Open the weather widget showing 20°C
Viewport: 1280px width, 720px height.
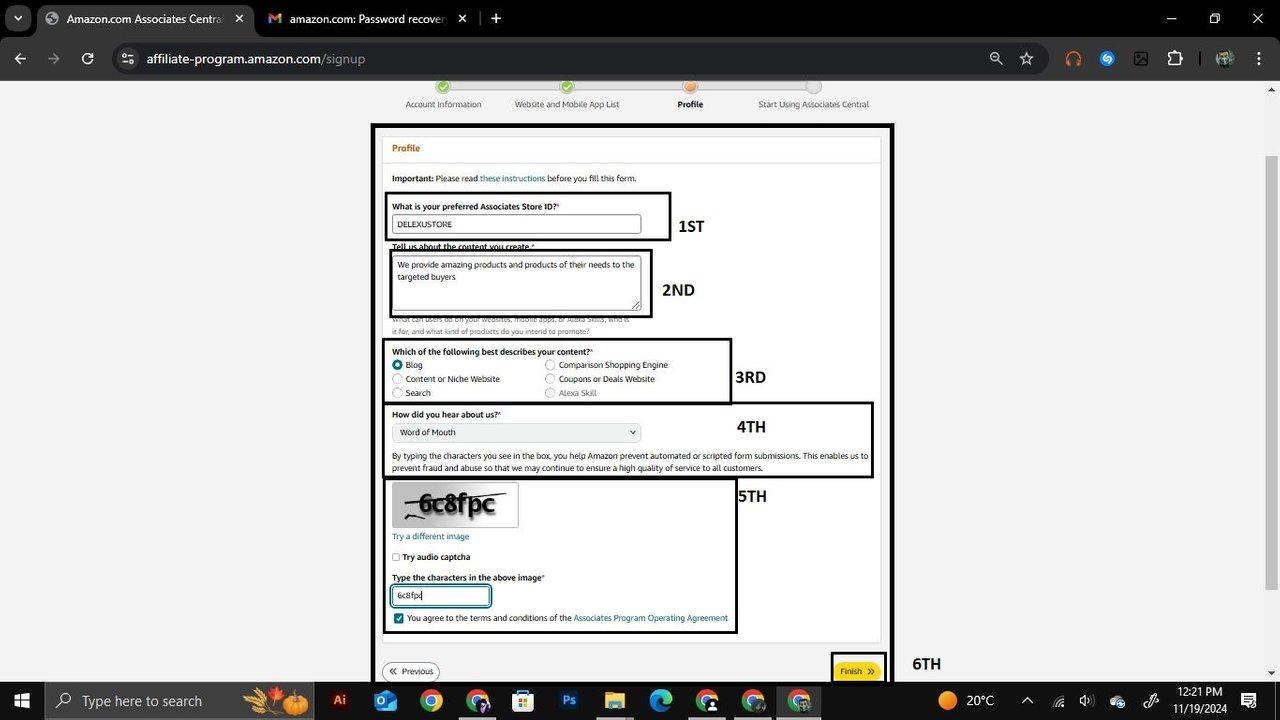click(966, 700)
